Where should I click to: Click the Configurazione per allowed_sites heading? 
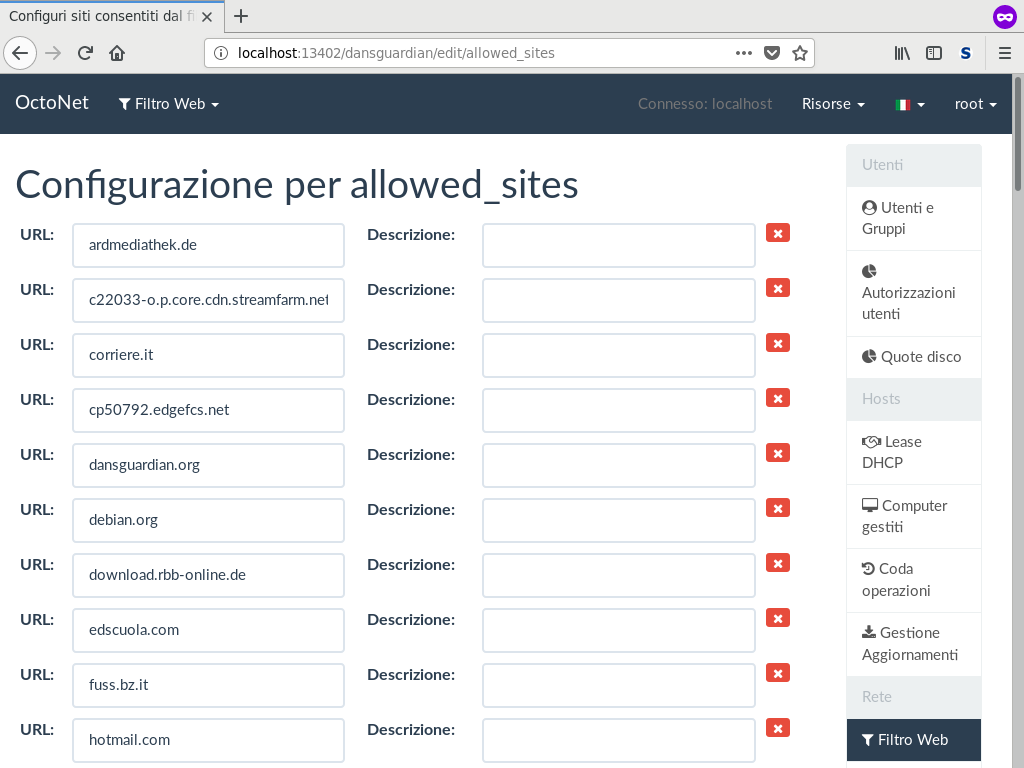[x=296, y=185]
